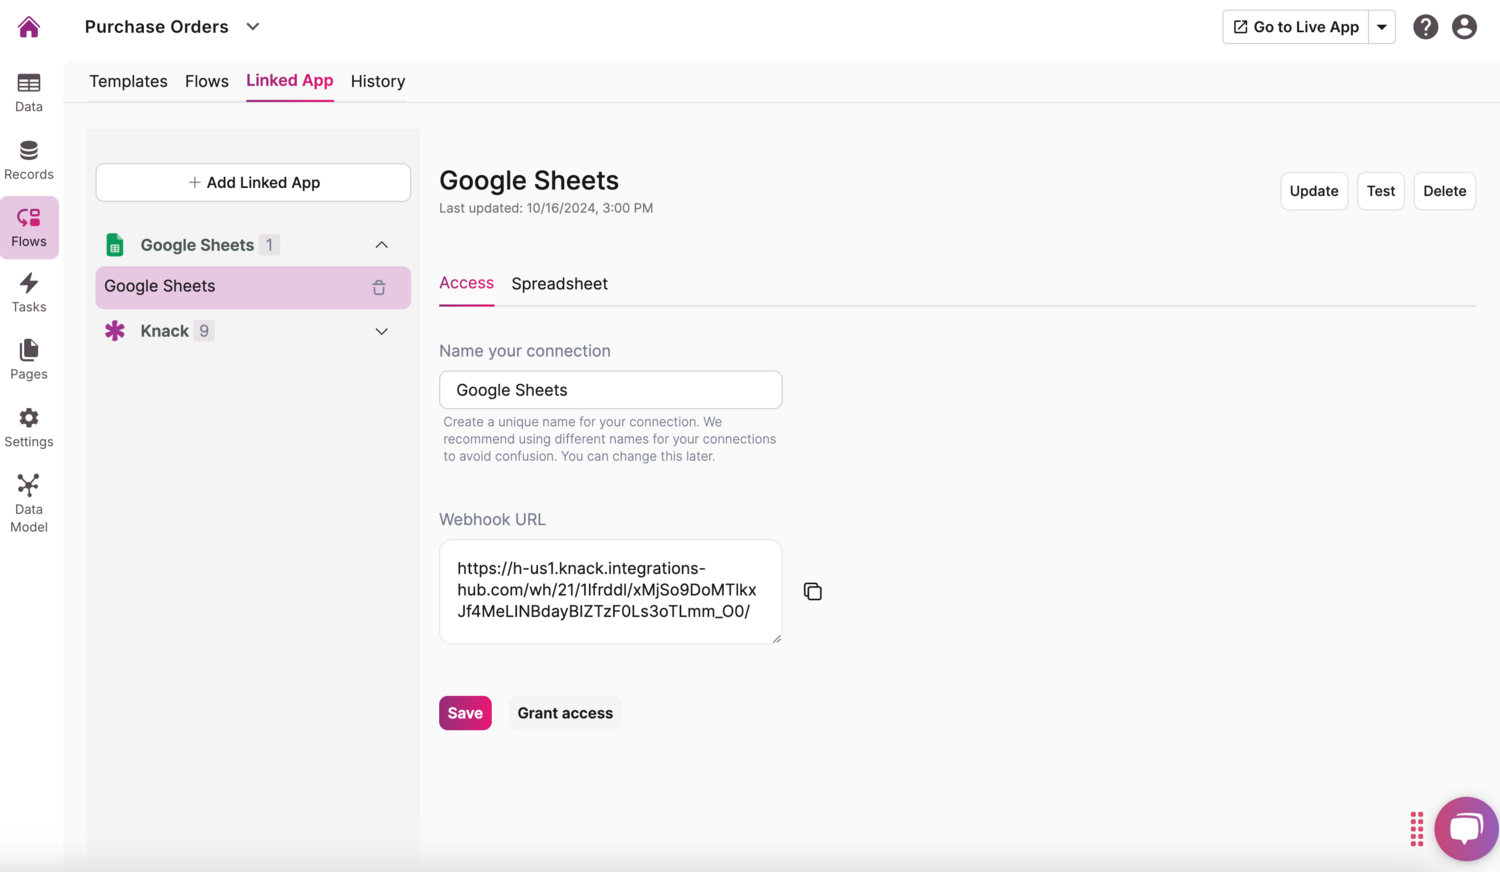Click the Grant access button

point(565,713)
